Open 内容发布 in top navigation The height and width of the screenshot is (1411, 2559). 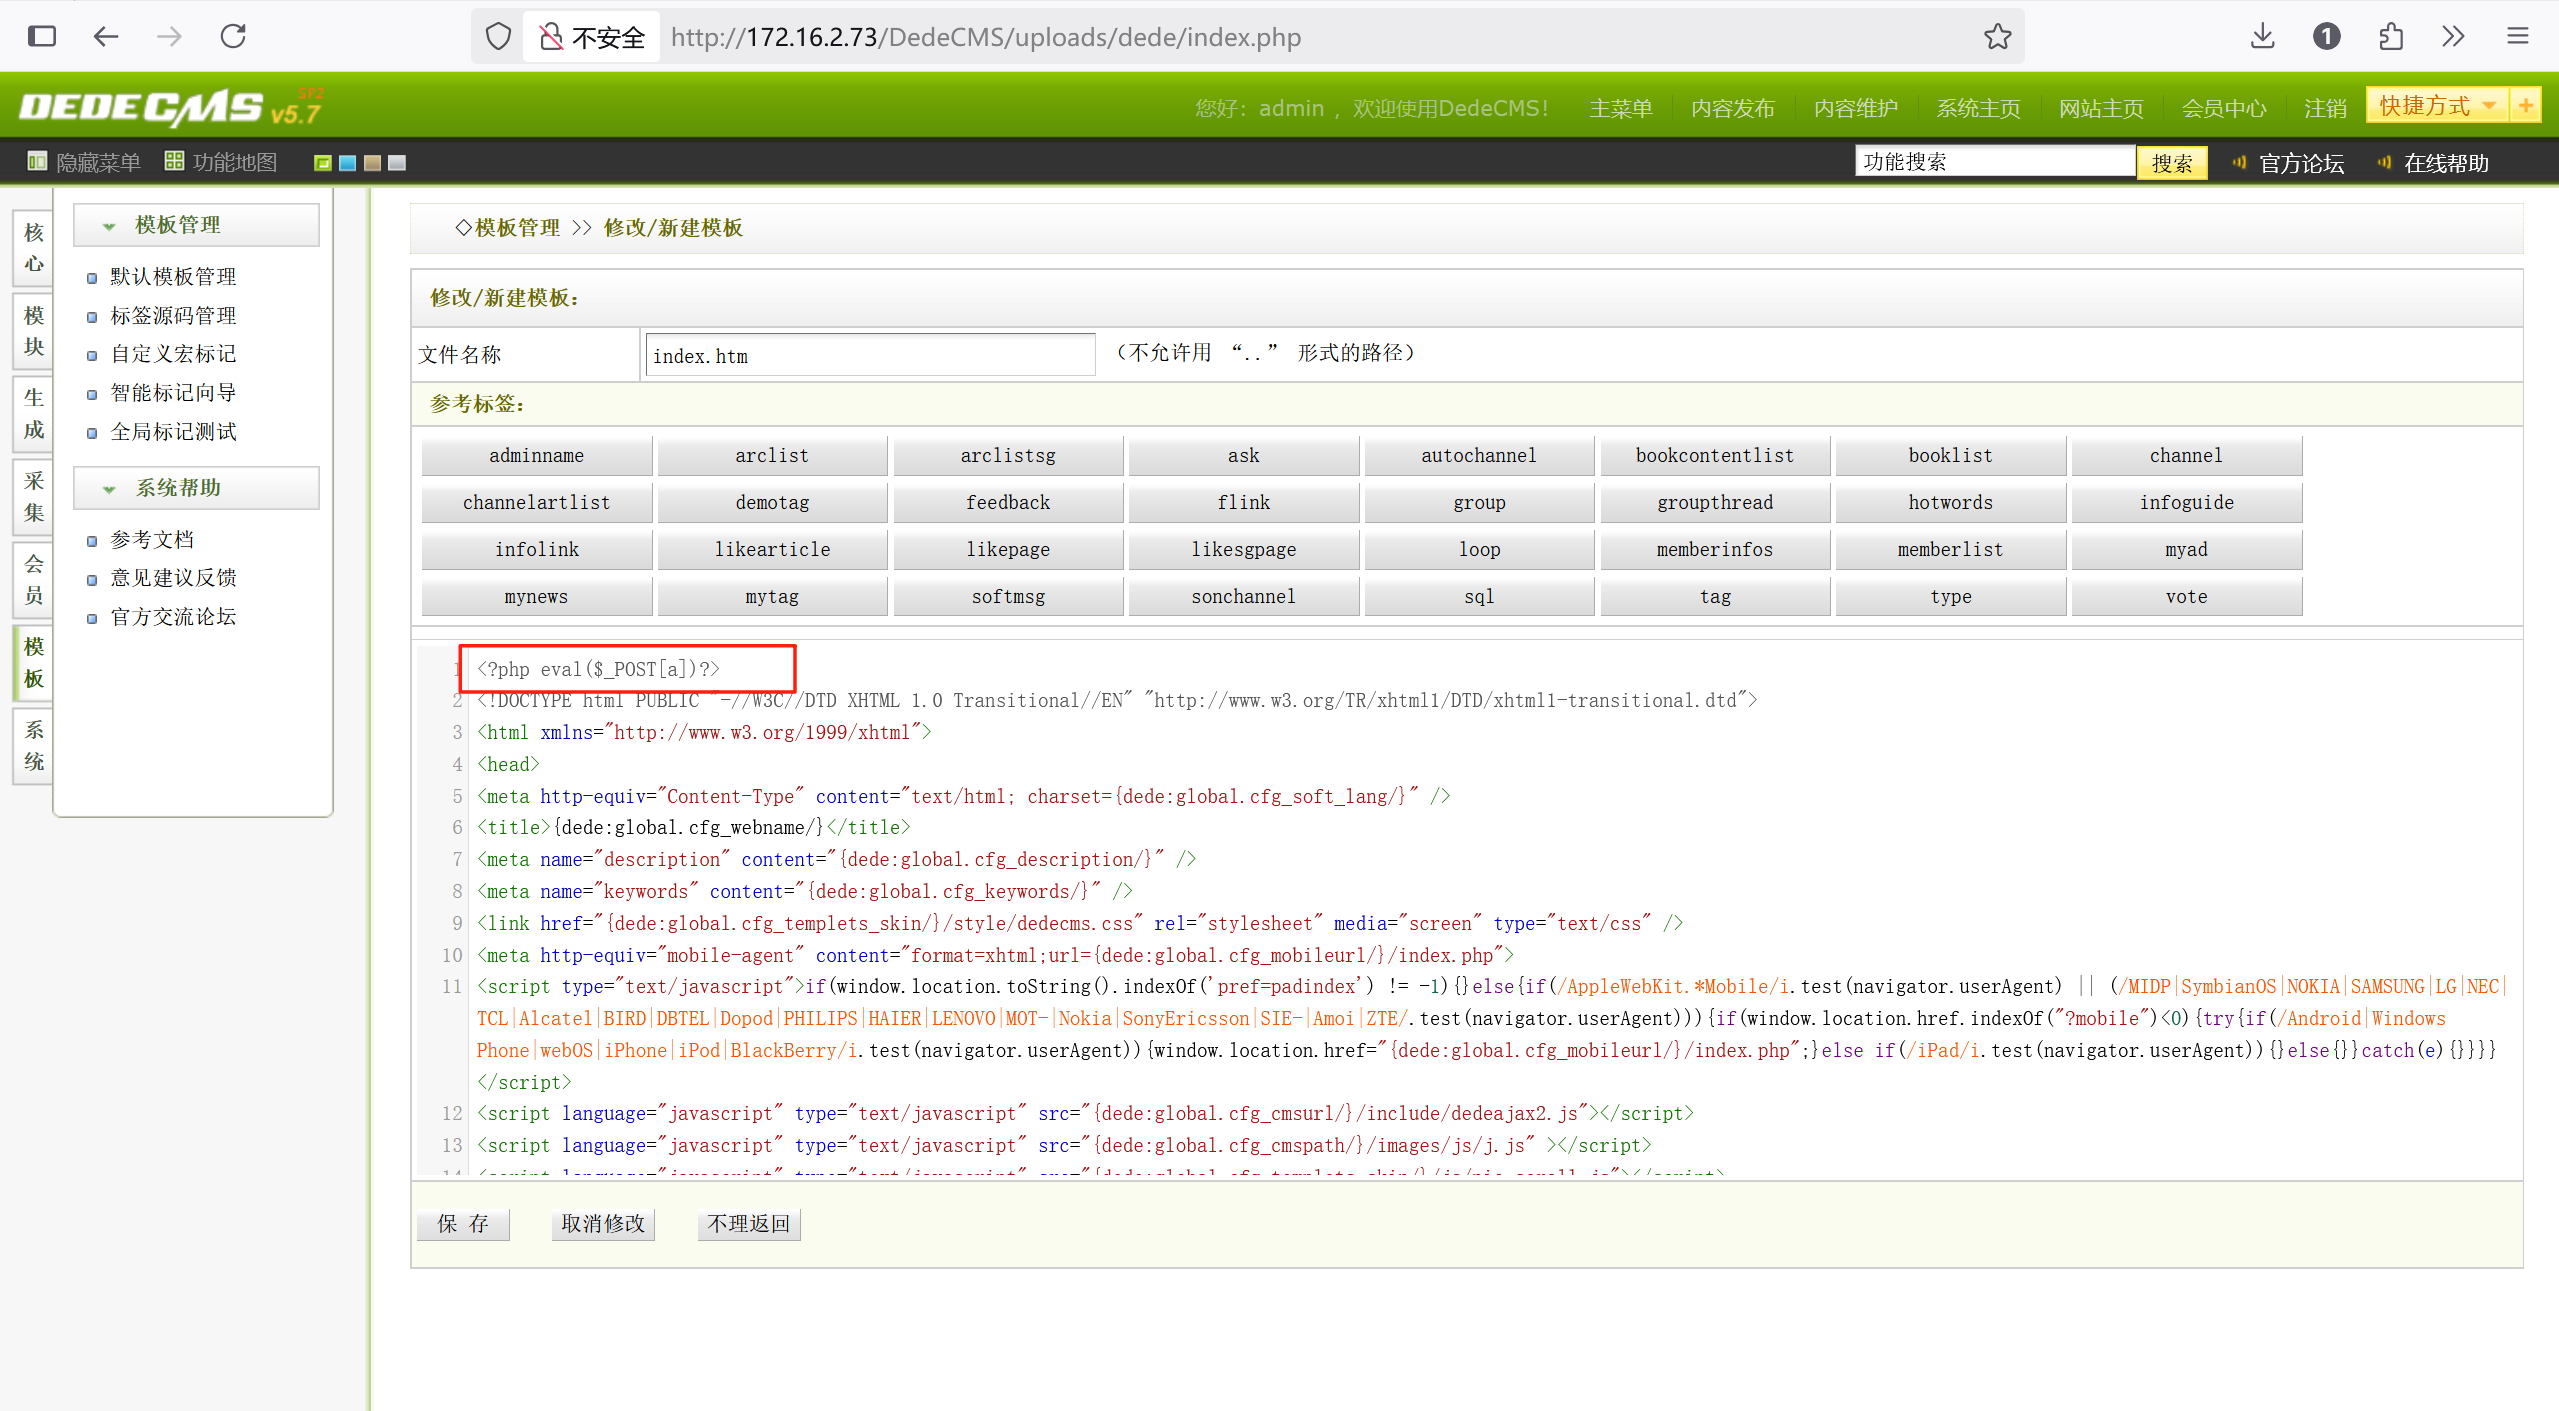click(1732, 108)
